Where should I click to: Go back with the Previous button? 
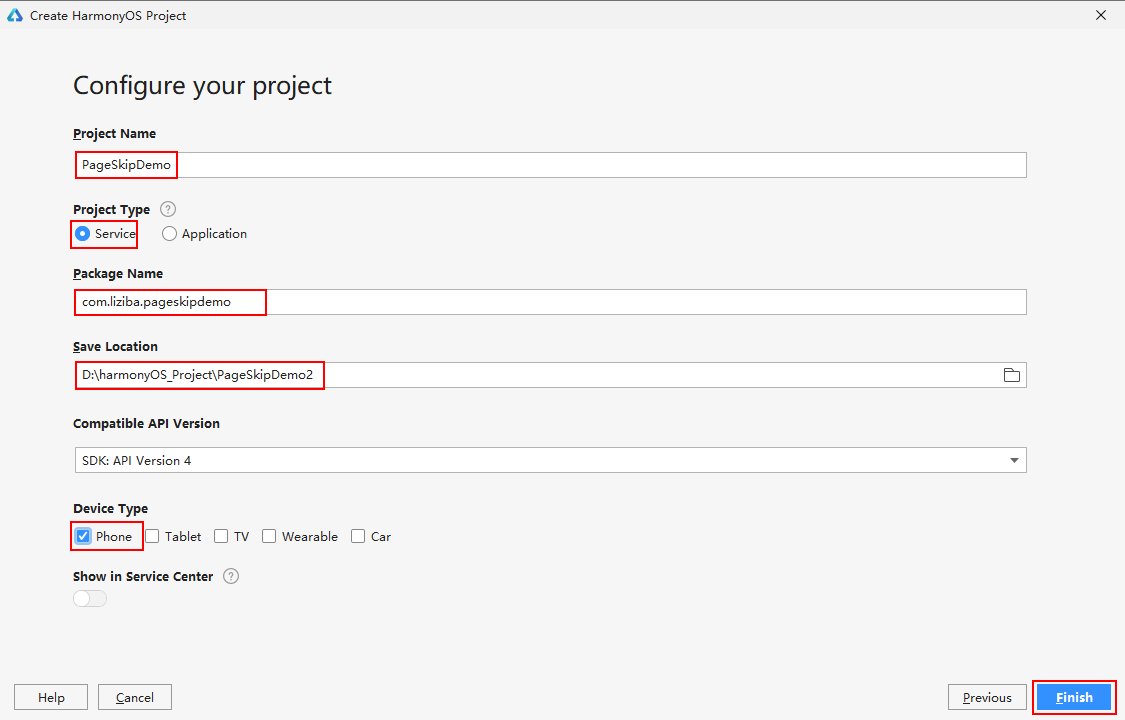(x=987, y=697)
